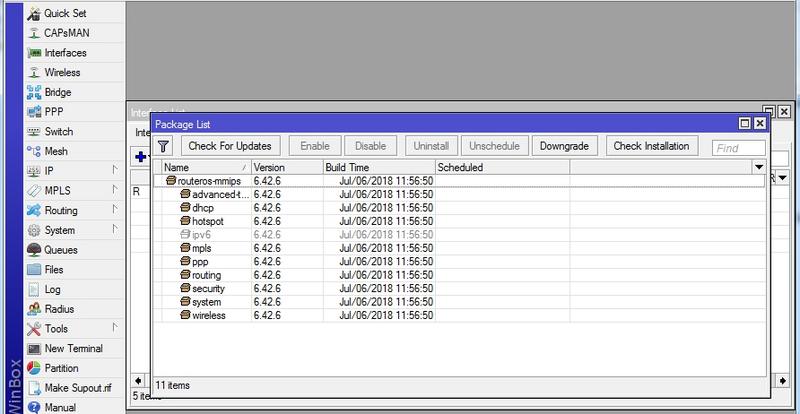Viewport: 800px width, 414px height.
Task: Click the Unschedule button
Action: [494, 146]
